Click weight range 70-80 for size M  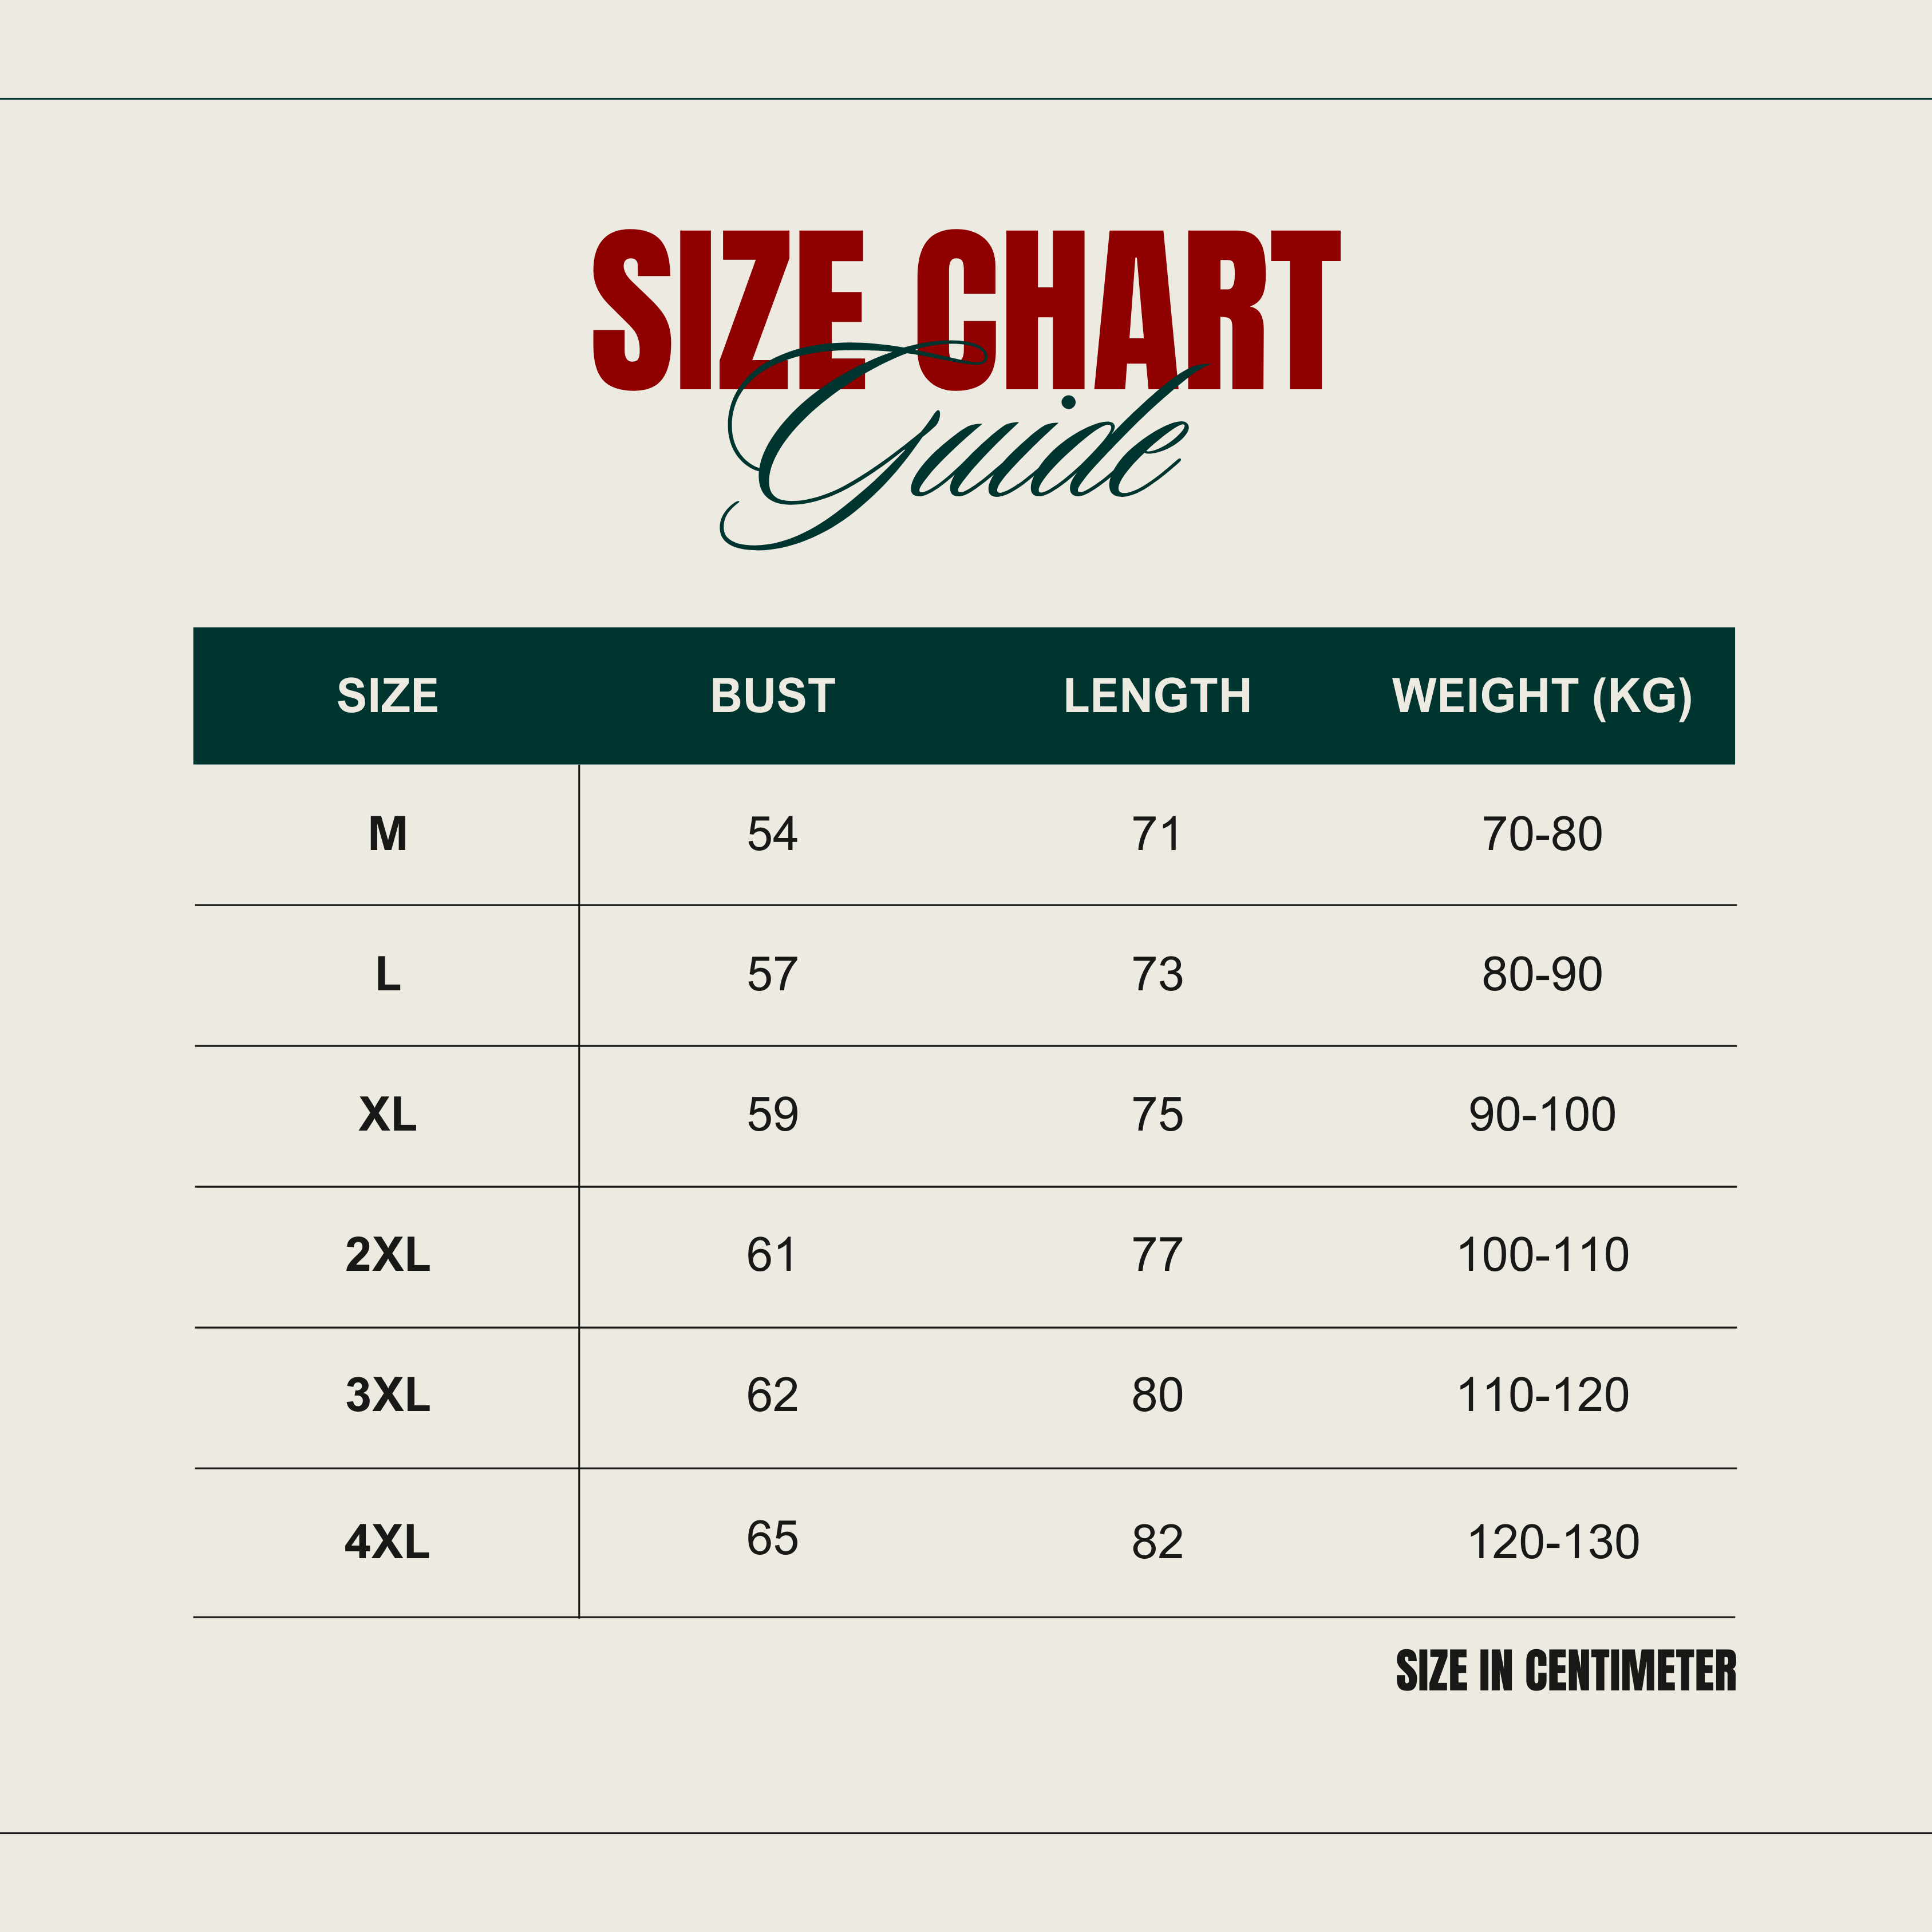[1541, 834]
